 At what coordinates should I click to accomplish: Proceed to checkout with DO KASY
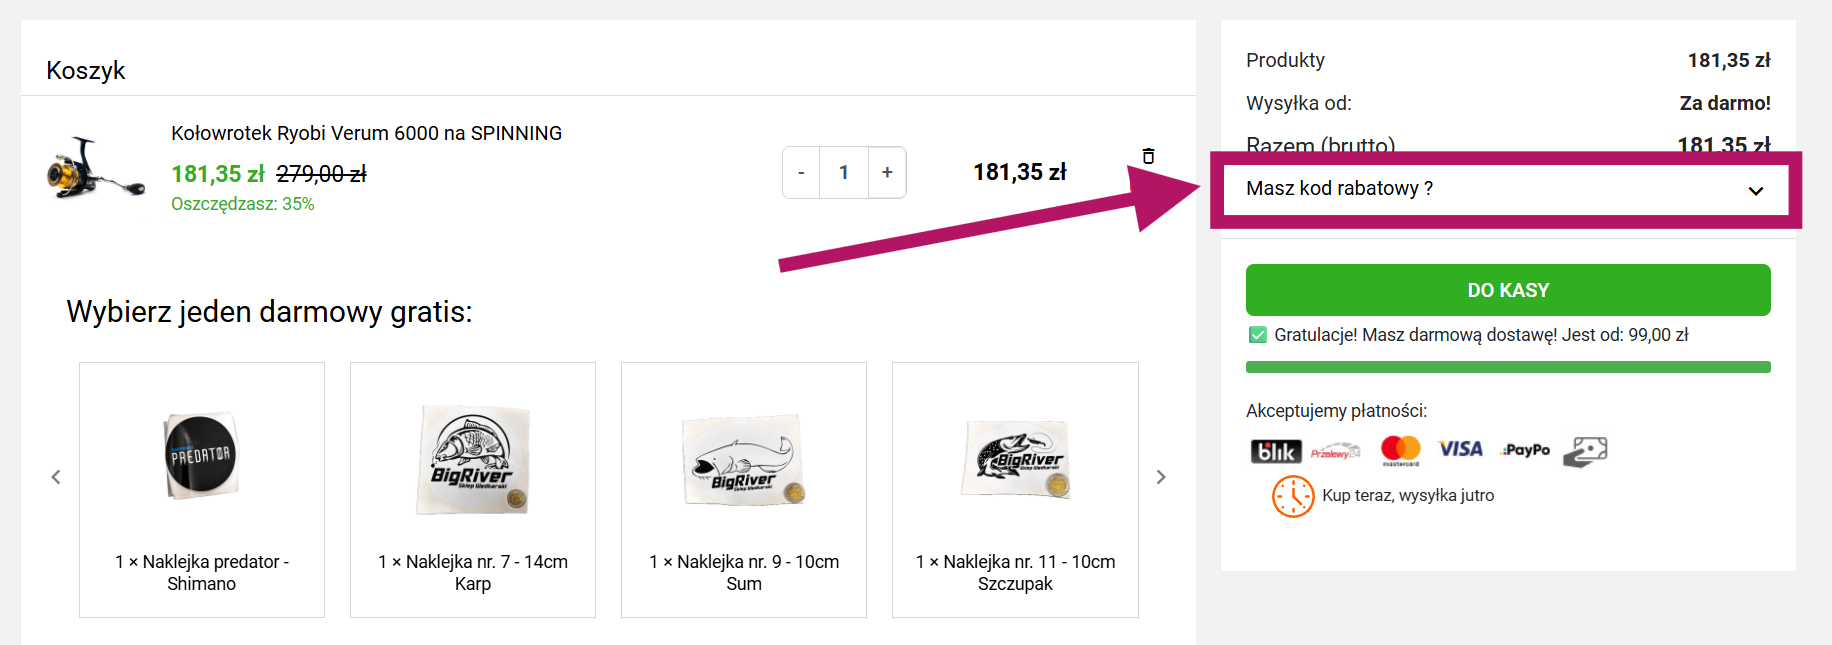1508,290
